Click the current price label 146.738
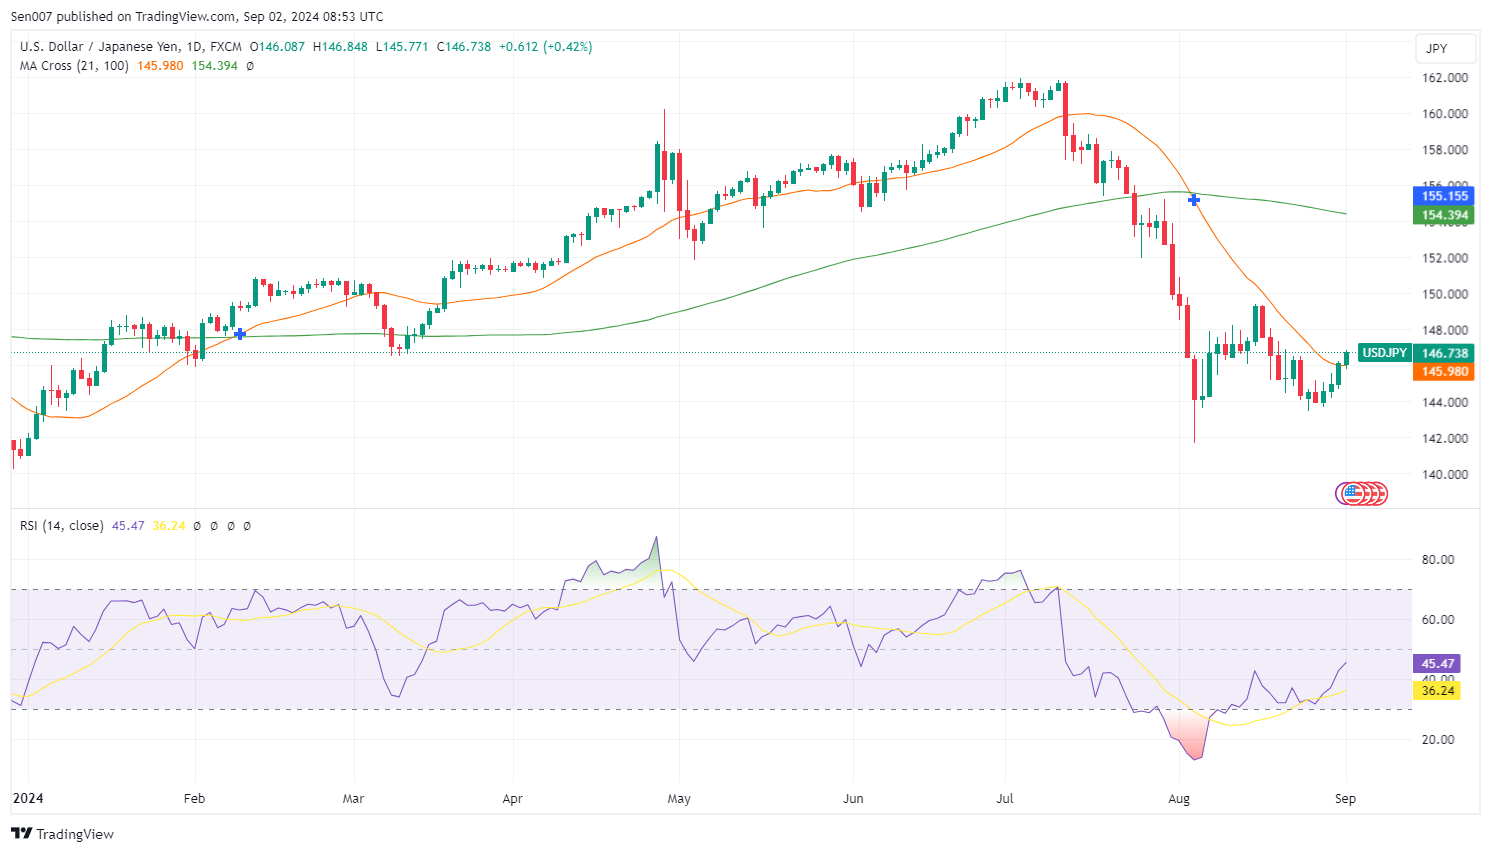The image size is (1491, 853). (x=1445, y=353)
